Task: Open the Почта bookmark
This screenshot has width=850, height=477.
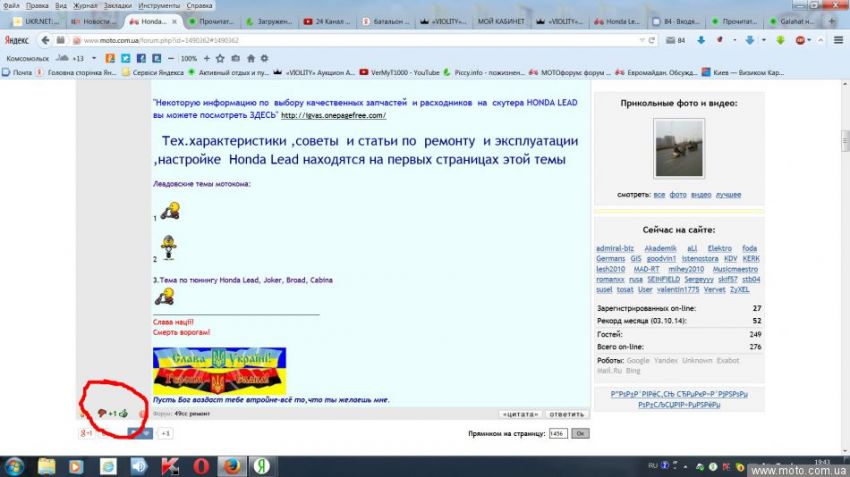Action: (17, 72)
